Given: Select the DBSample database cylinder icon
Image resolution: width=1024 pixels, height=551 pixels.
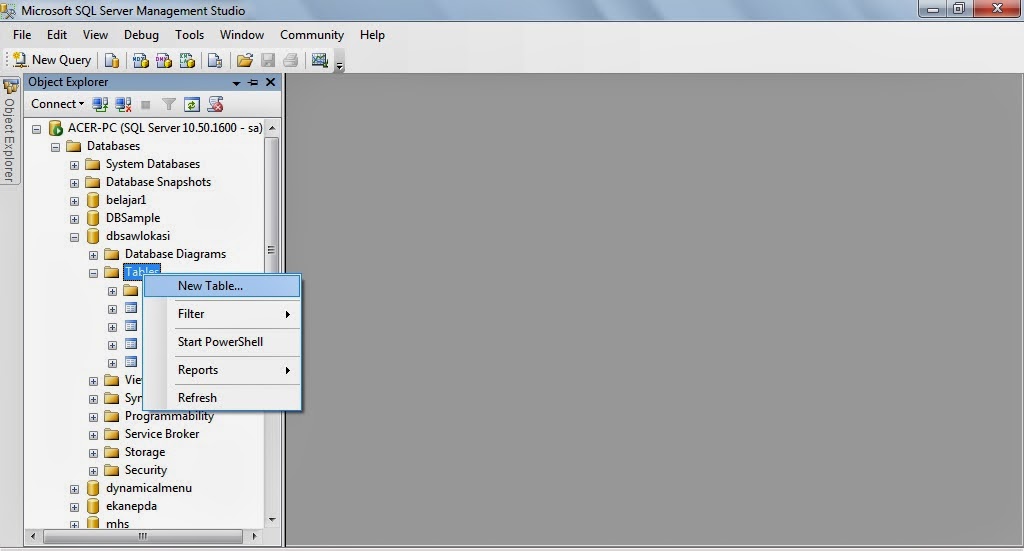Looking at the screenshot, I should tap(93, 218).
